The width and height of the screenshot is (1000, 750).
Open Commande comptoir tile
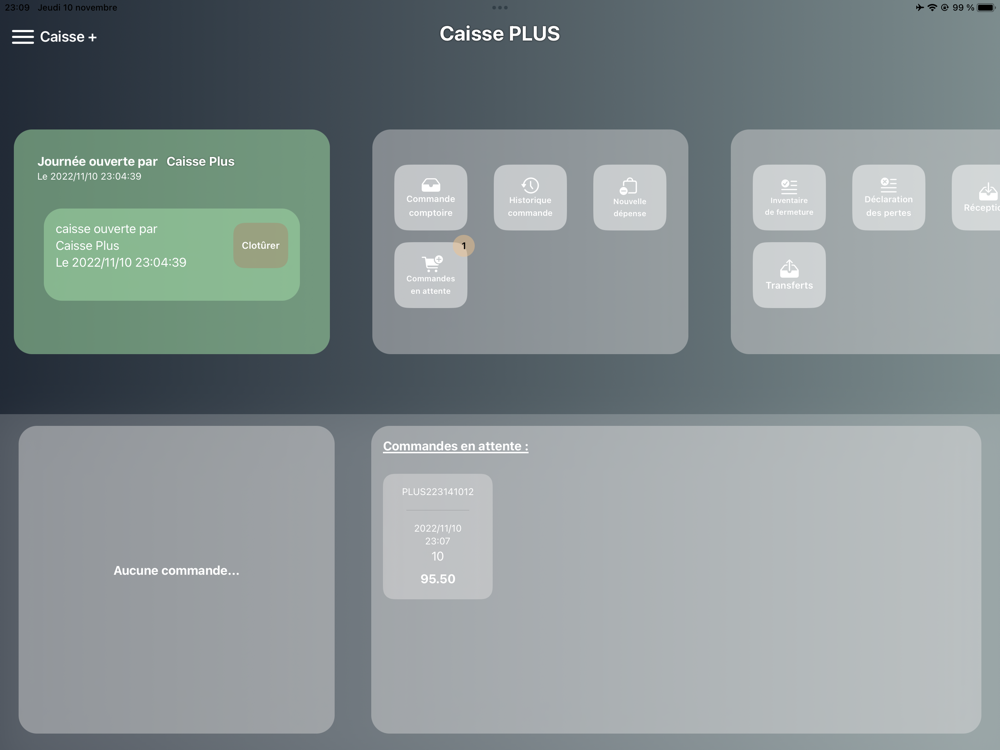click(x=430, y=198)
